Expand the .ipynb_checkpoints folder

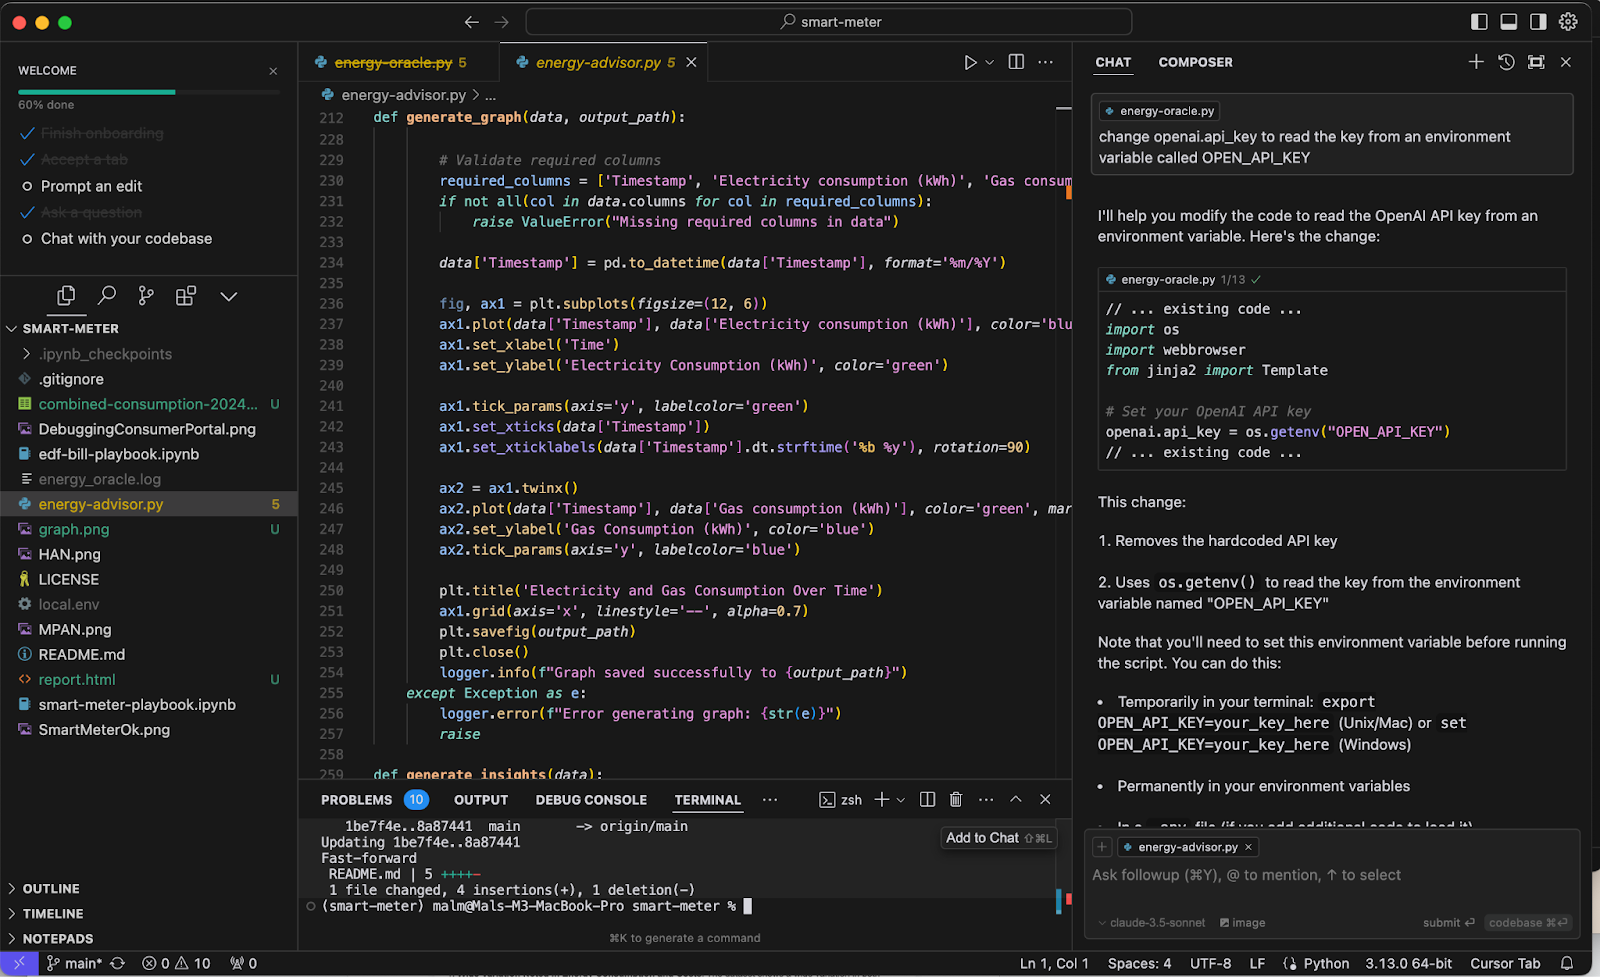pyautogui.click(x=105, y=354)
